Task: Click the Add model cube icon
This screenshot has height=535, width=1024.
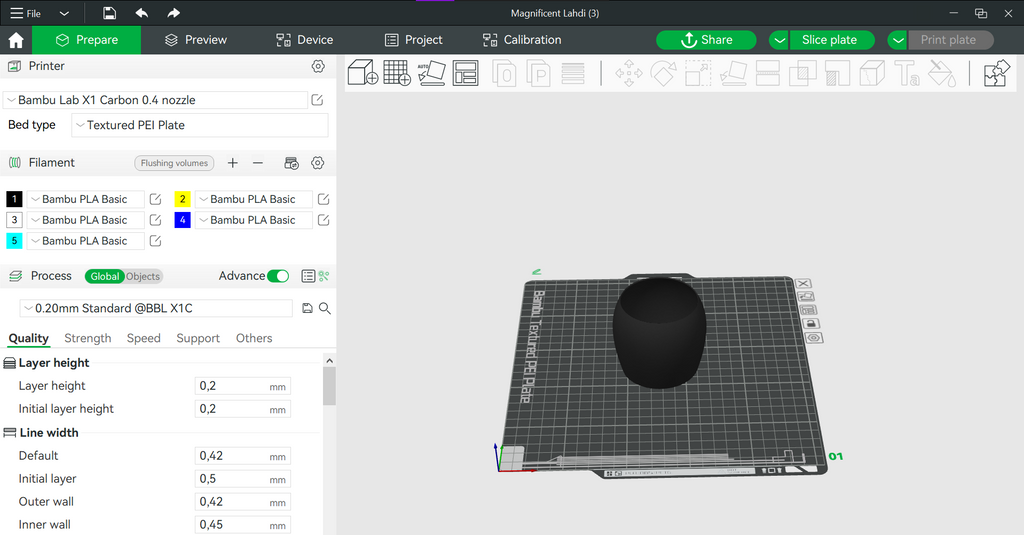Action: pos(362,73)
